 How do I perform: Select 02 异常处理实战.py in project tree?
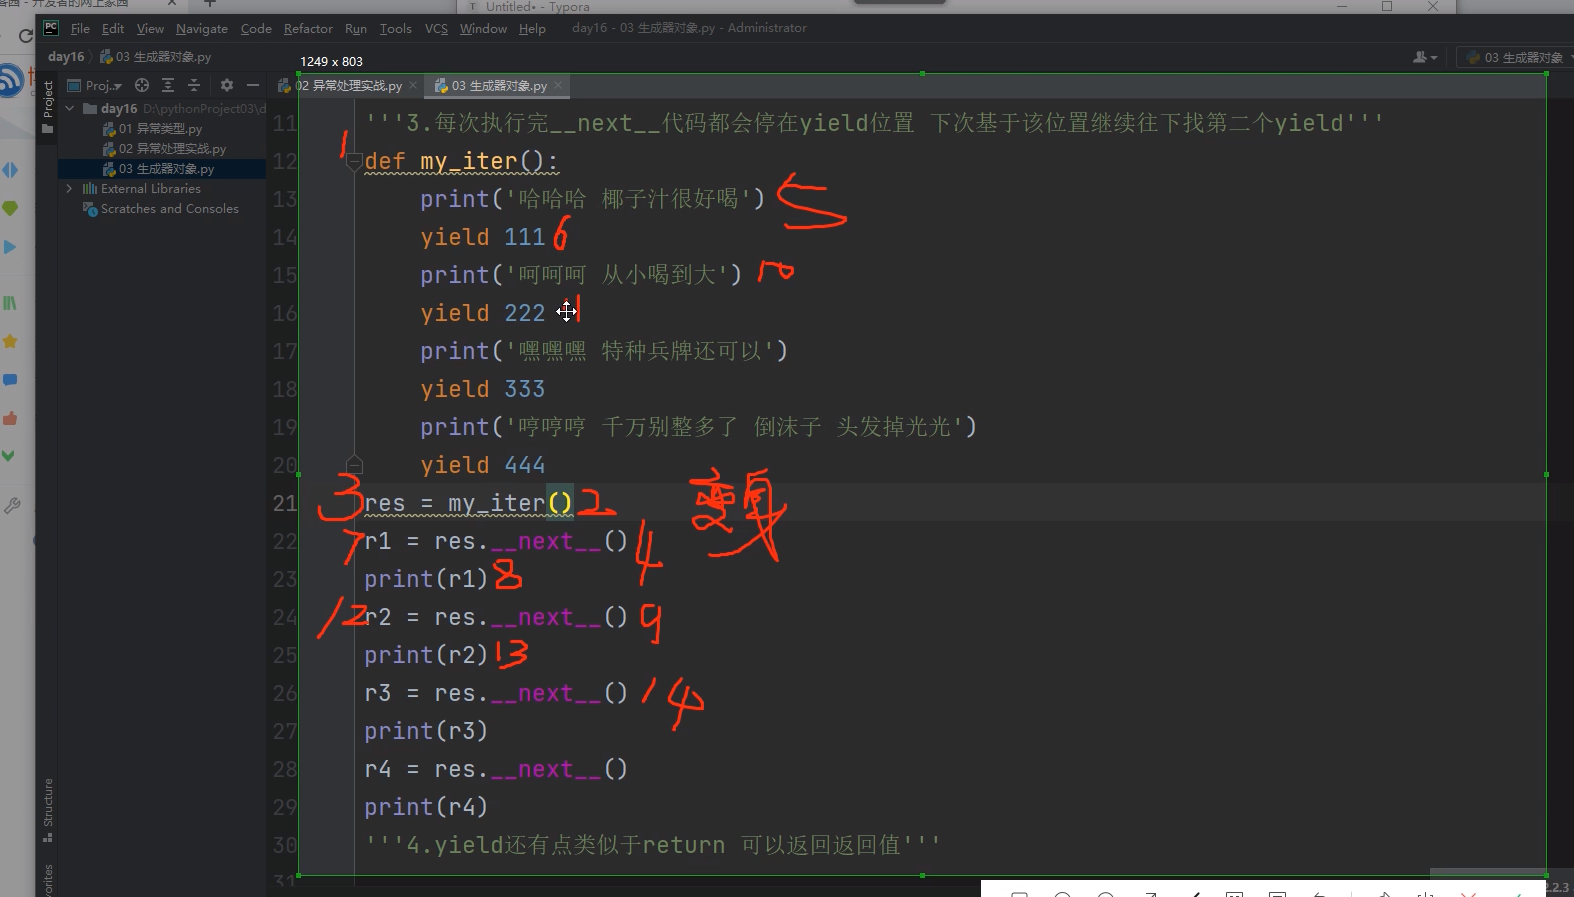tap(164, 149)
